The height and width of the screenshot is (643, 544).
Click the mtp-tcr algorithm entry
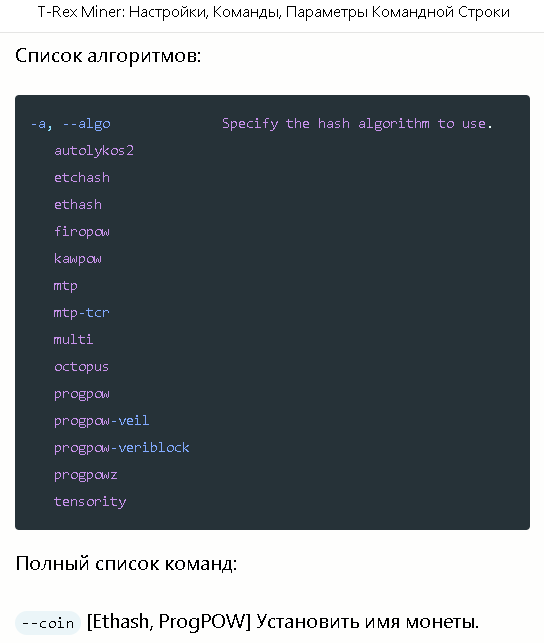82,313
